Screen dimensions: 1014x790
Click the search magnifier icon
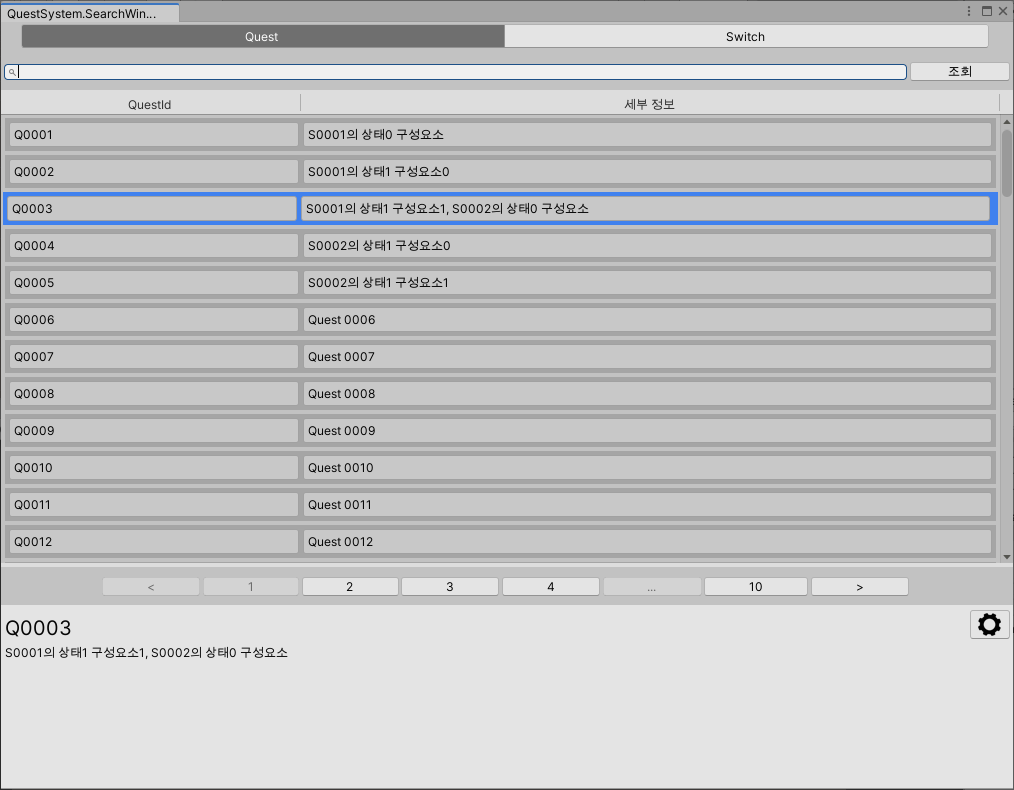click(12, 72)
